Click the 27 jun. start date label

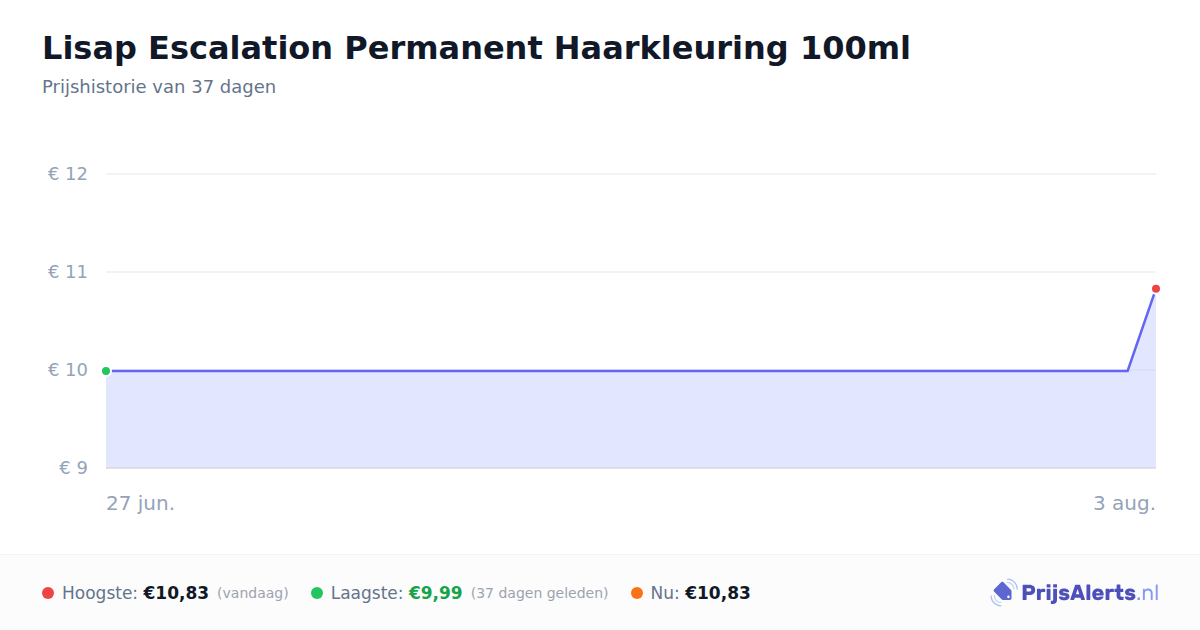pyautogui.click(x=141, y=503)
